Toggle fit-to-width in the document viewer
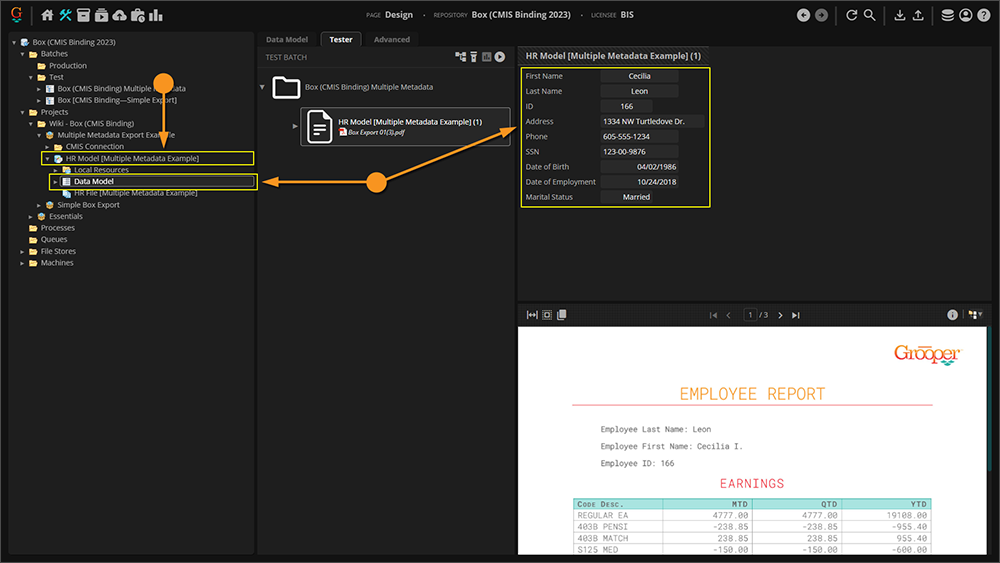 pos(532,315)
